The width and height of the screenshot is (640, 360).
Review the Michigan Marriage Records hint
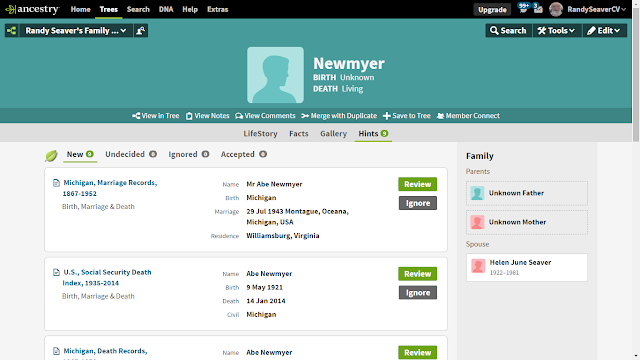coord(418,184)
